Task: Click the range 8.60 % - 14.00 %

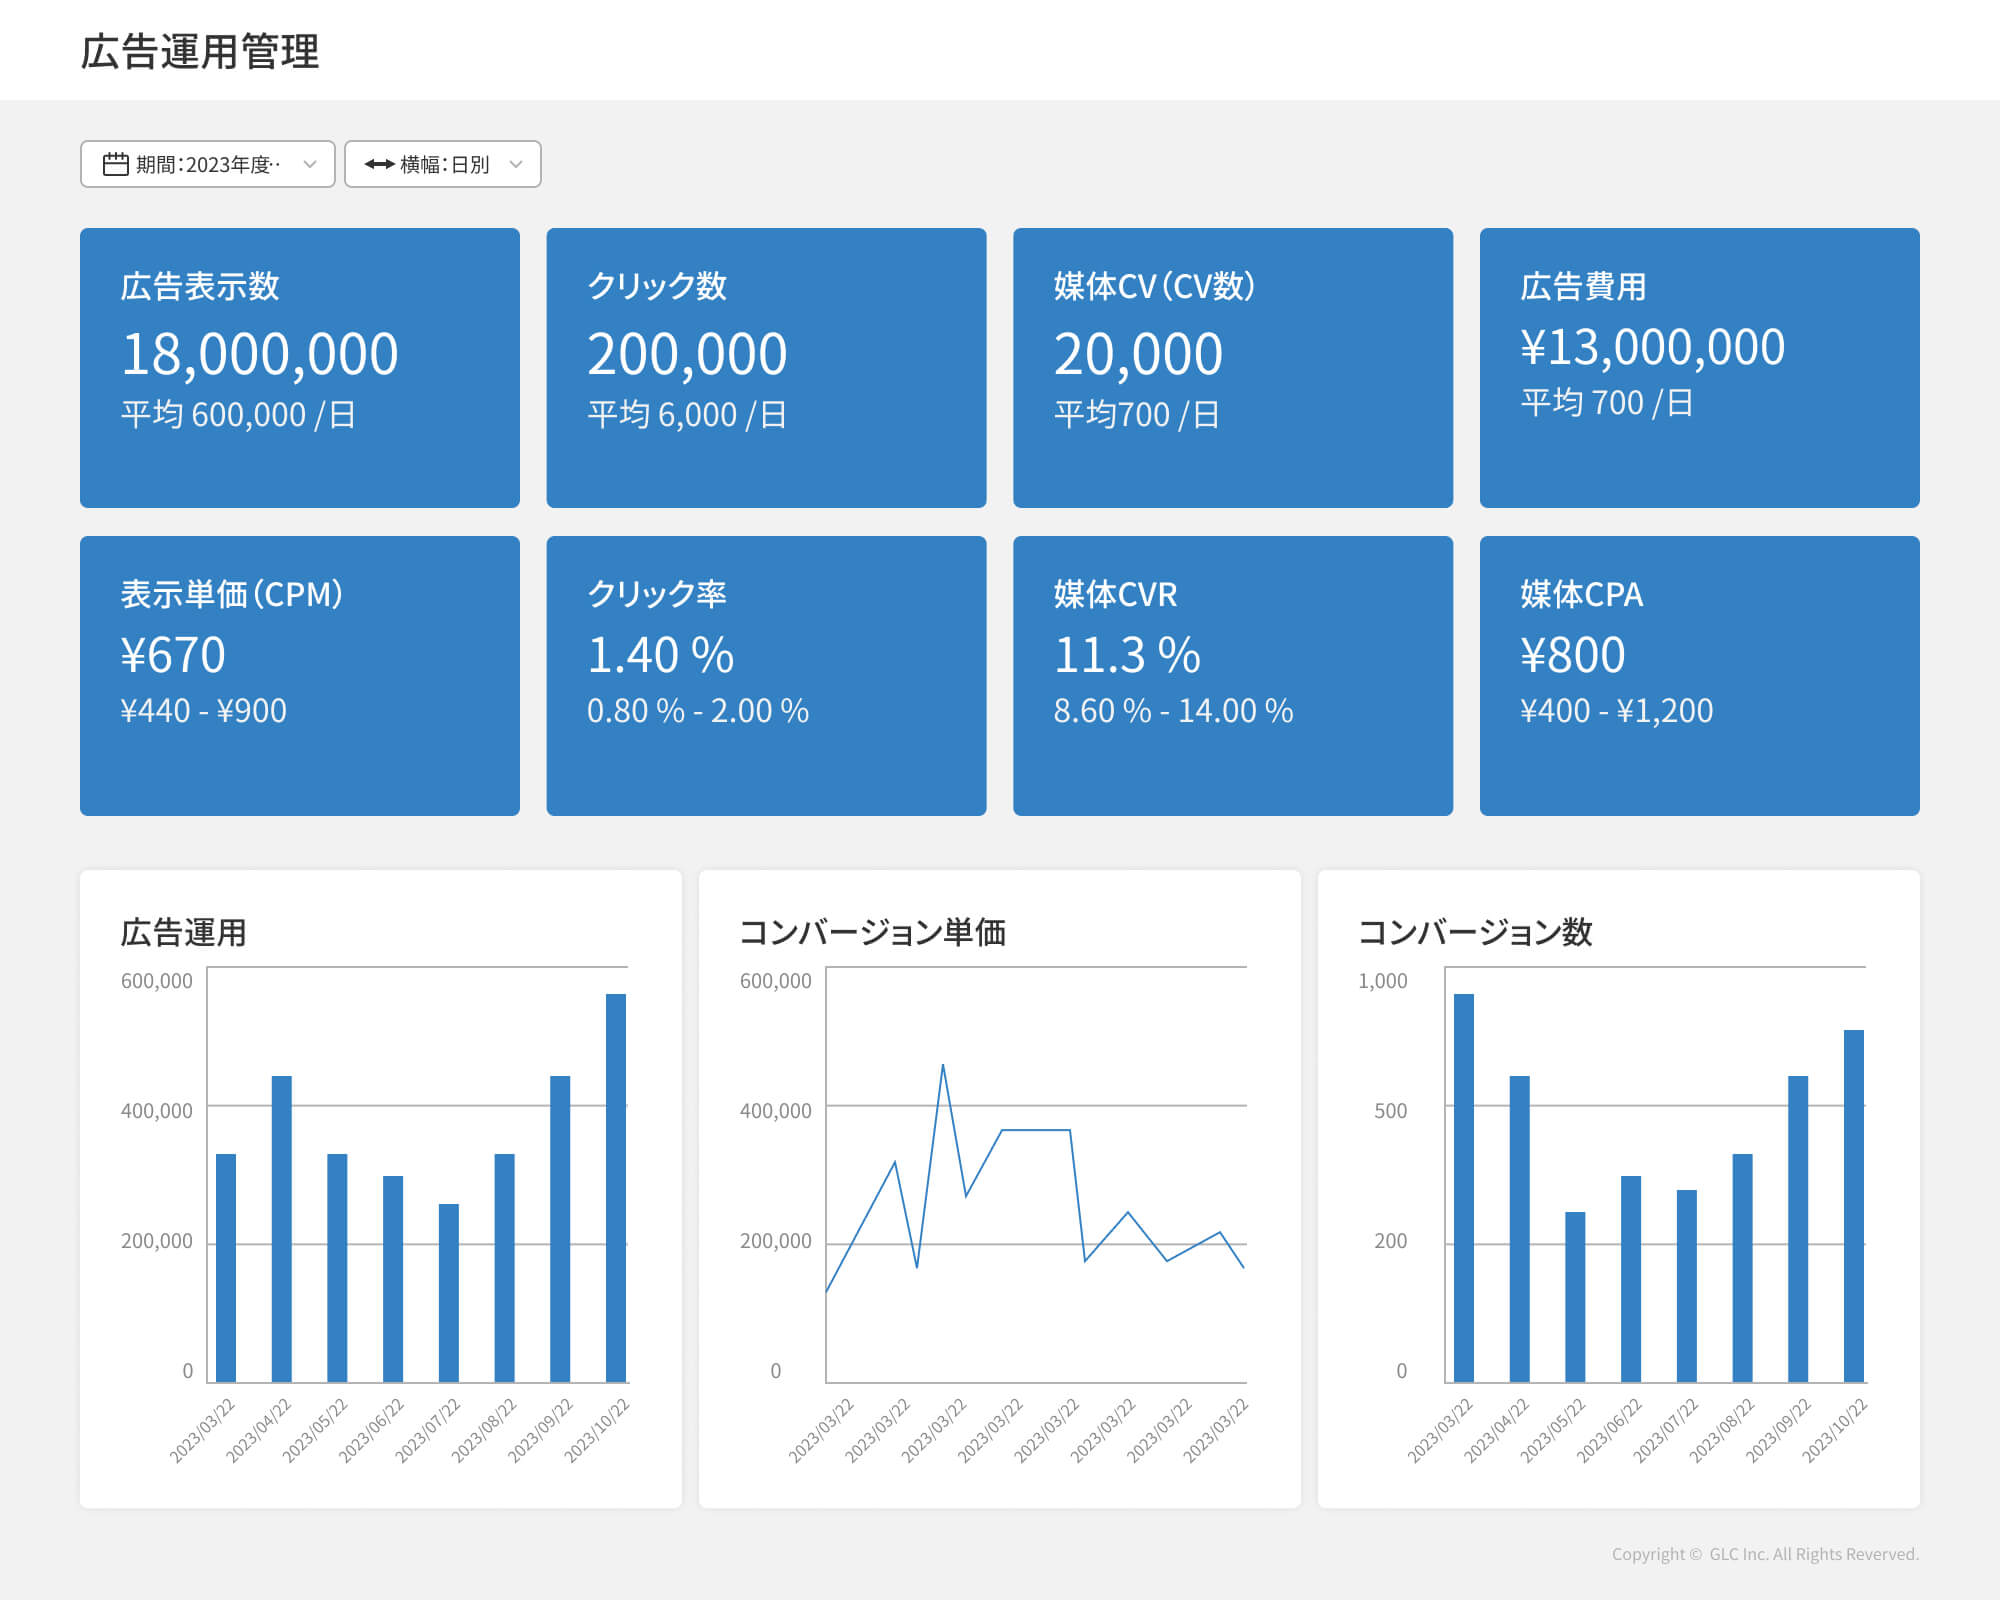Action: click(x=1173, y=711)
